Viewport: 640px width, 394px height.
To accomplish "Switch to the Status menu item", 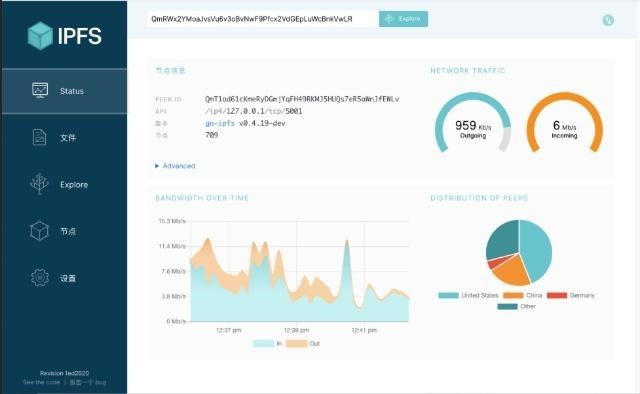I will [64, 91].
